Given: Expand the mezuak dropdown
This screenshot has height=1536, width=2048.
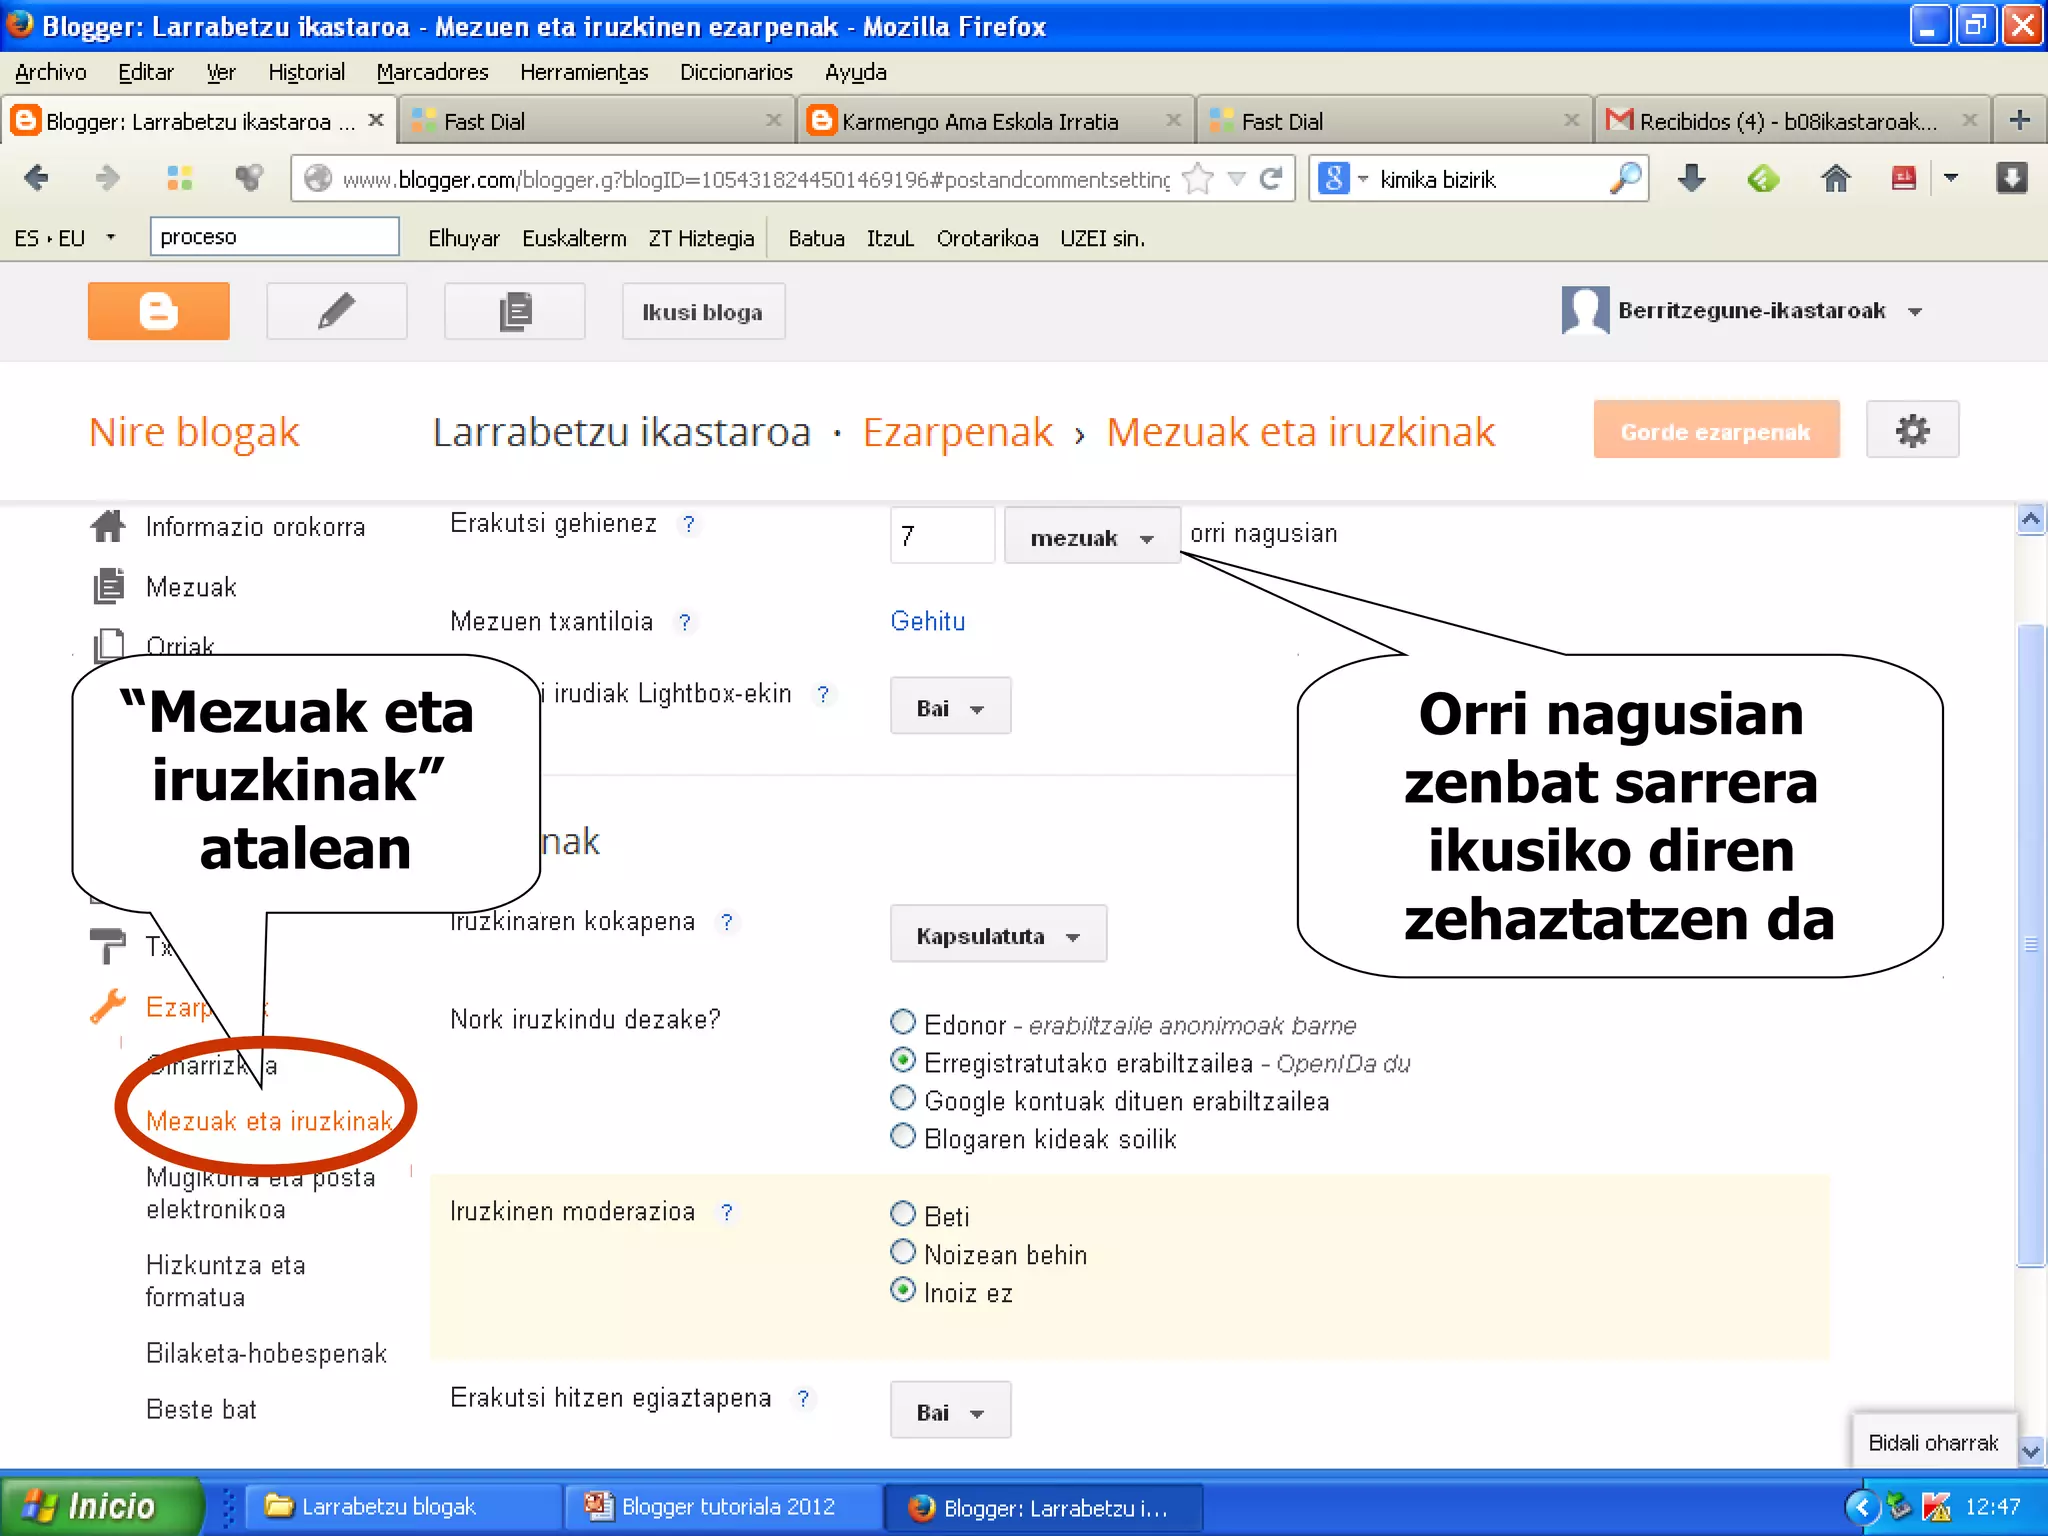Looking at the screenshot, I should pos(1091,537).
